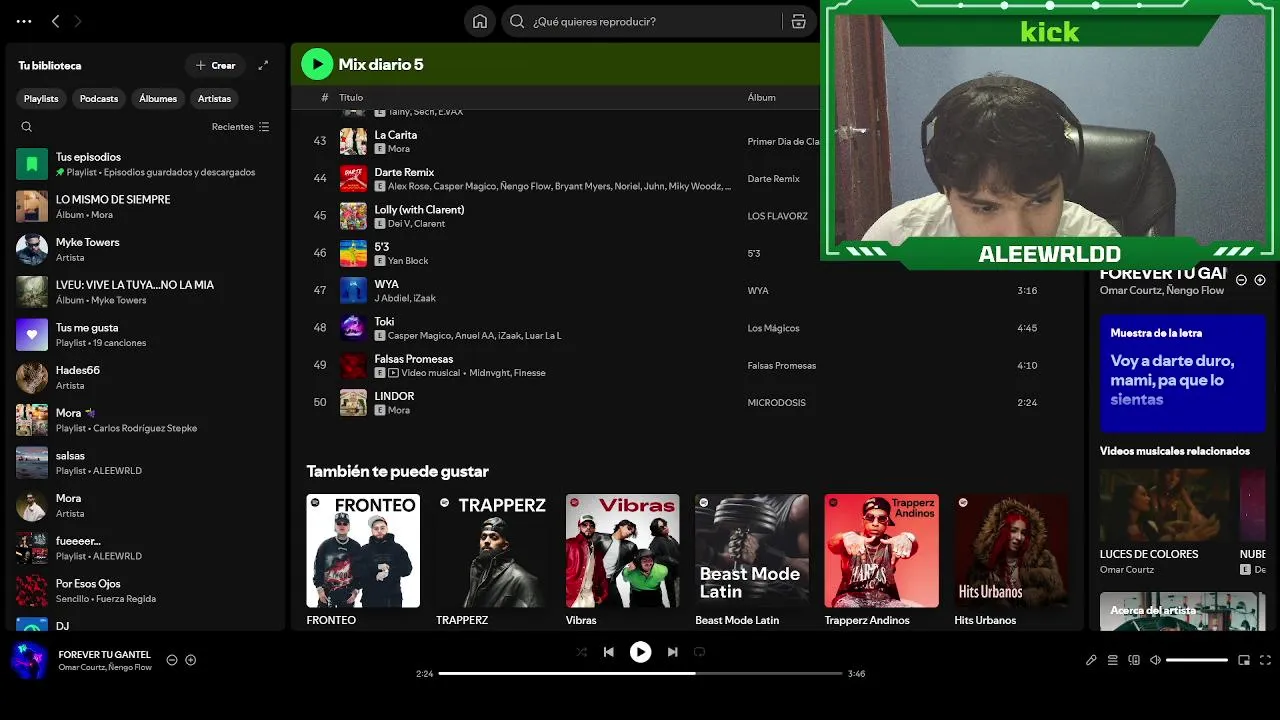Click Muestra de la letra lyrics card
The image size is (1280, 720).
pyautogui.click(x=1183, y=373)
